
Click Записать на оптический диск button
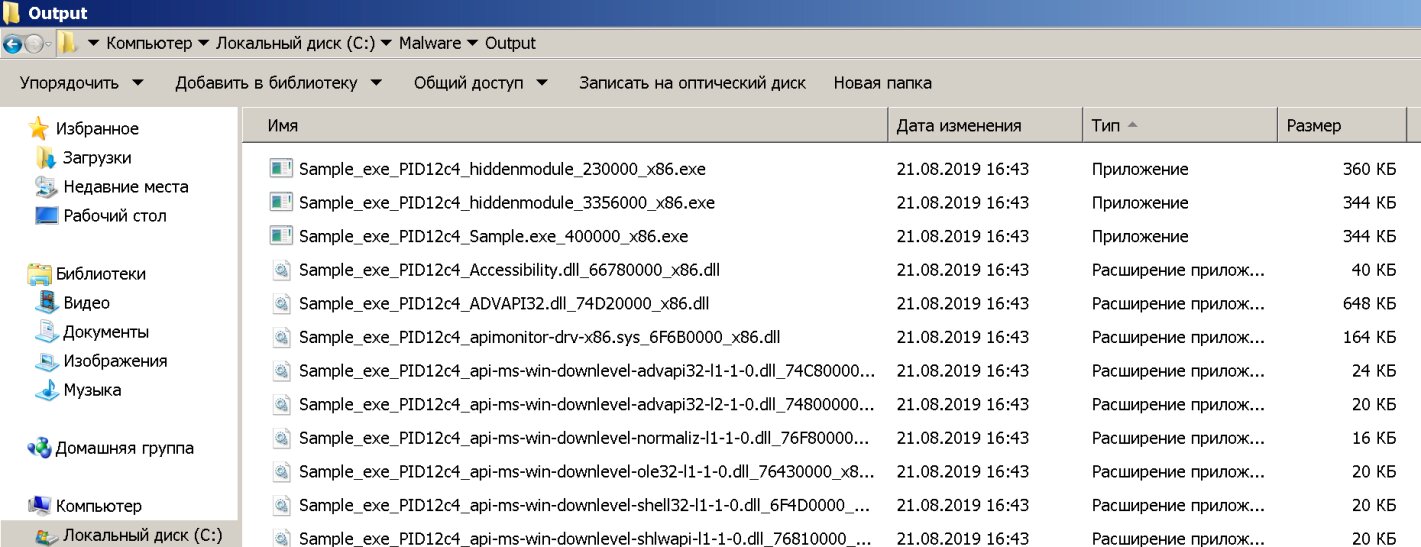click(692, 83)
